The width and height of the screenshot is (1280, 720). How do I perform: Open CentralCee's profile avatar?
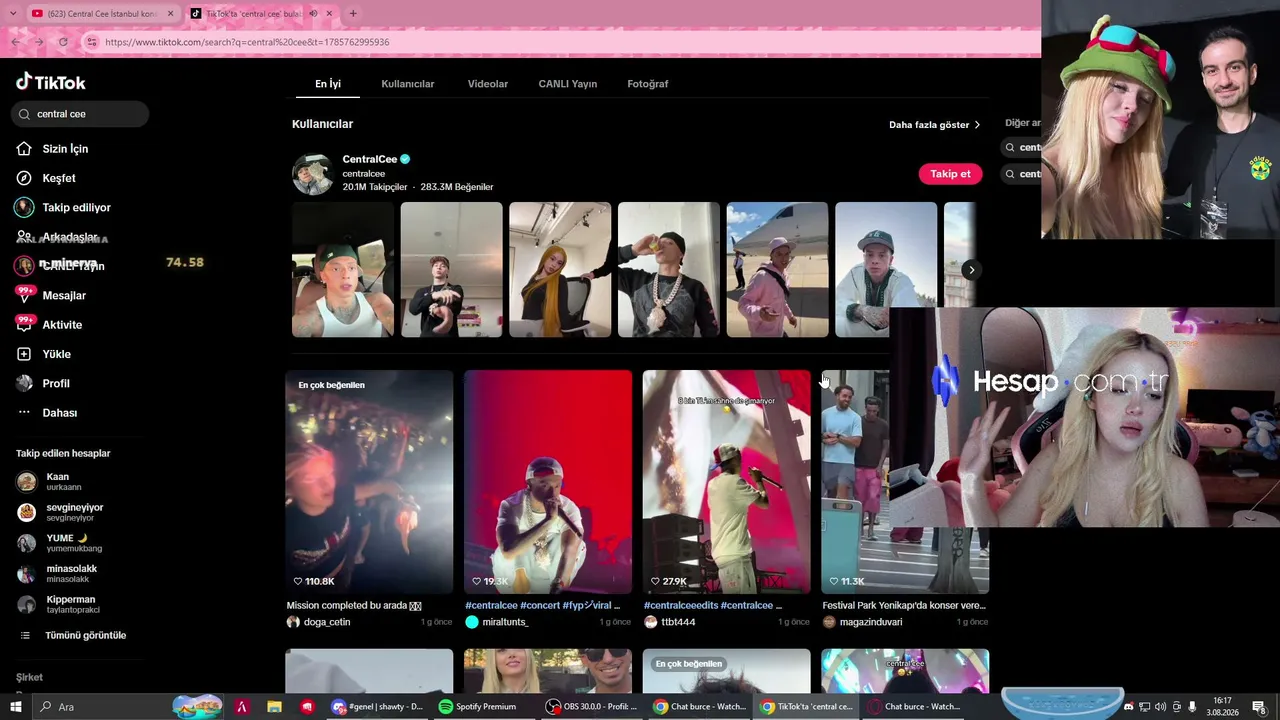coord(312,174)
